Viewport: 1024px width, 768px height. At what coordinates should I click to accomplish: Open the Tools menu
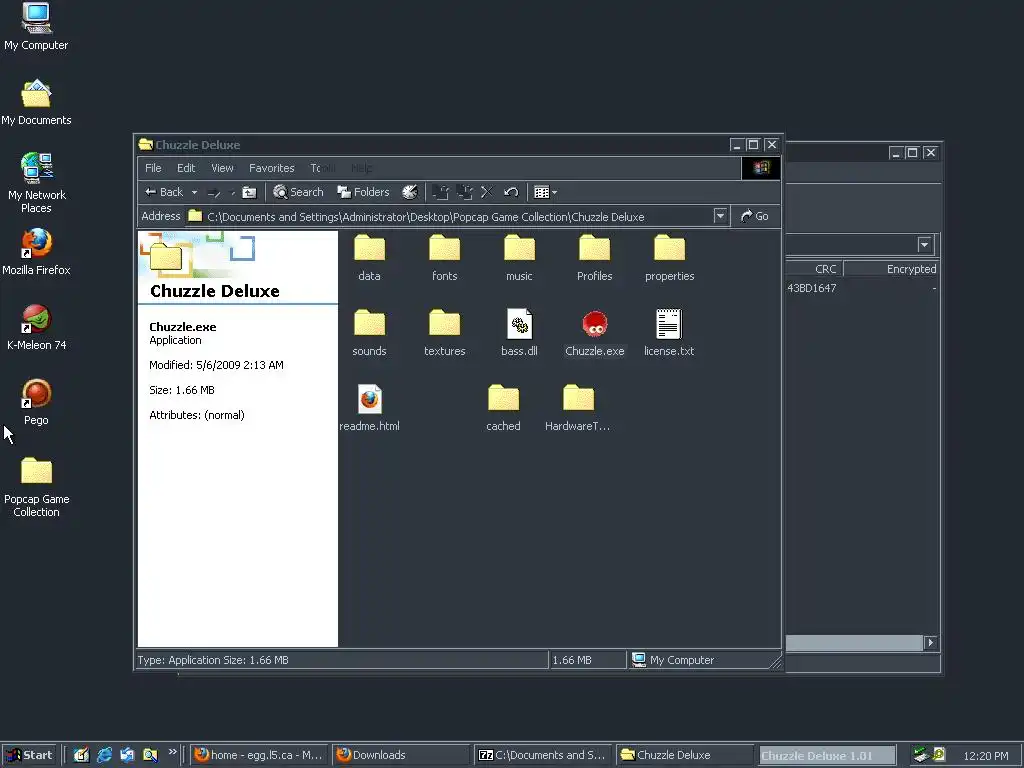tap(323, 168)
